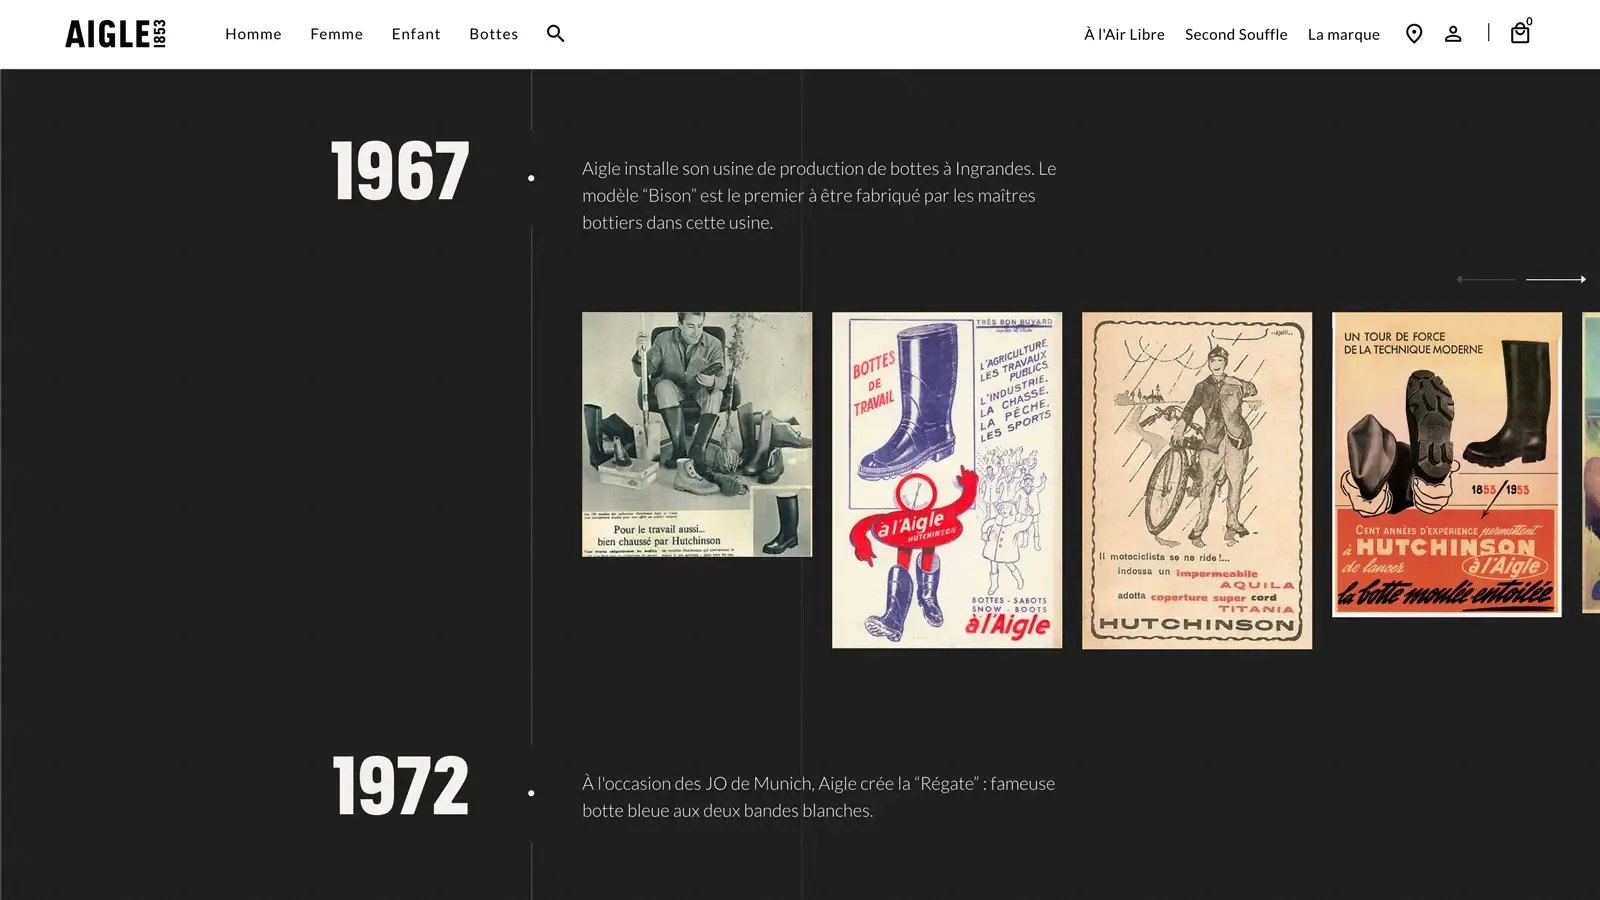Go to À l'Air Libre page
The width and height of the screenshot is (1600, 900).
[1124, 34]
